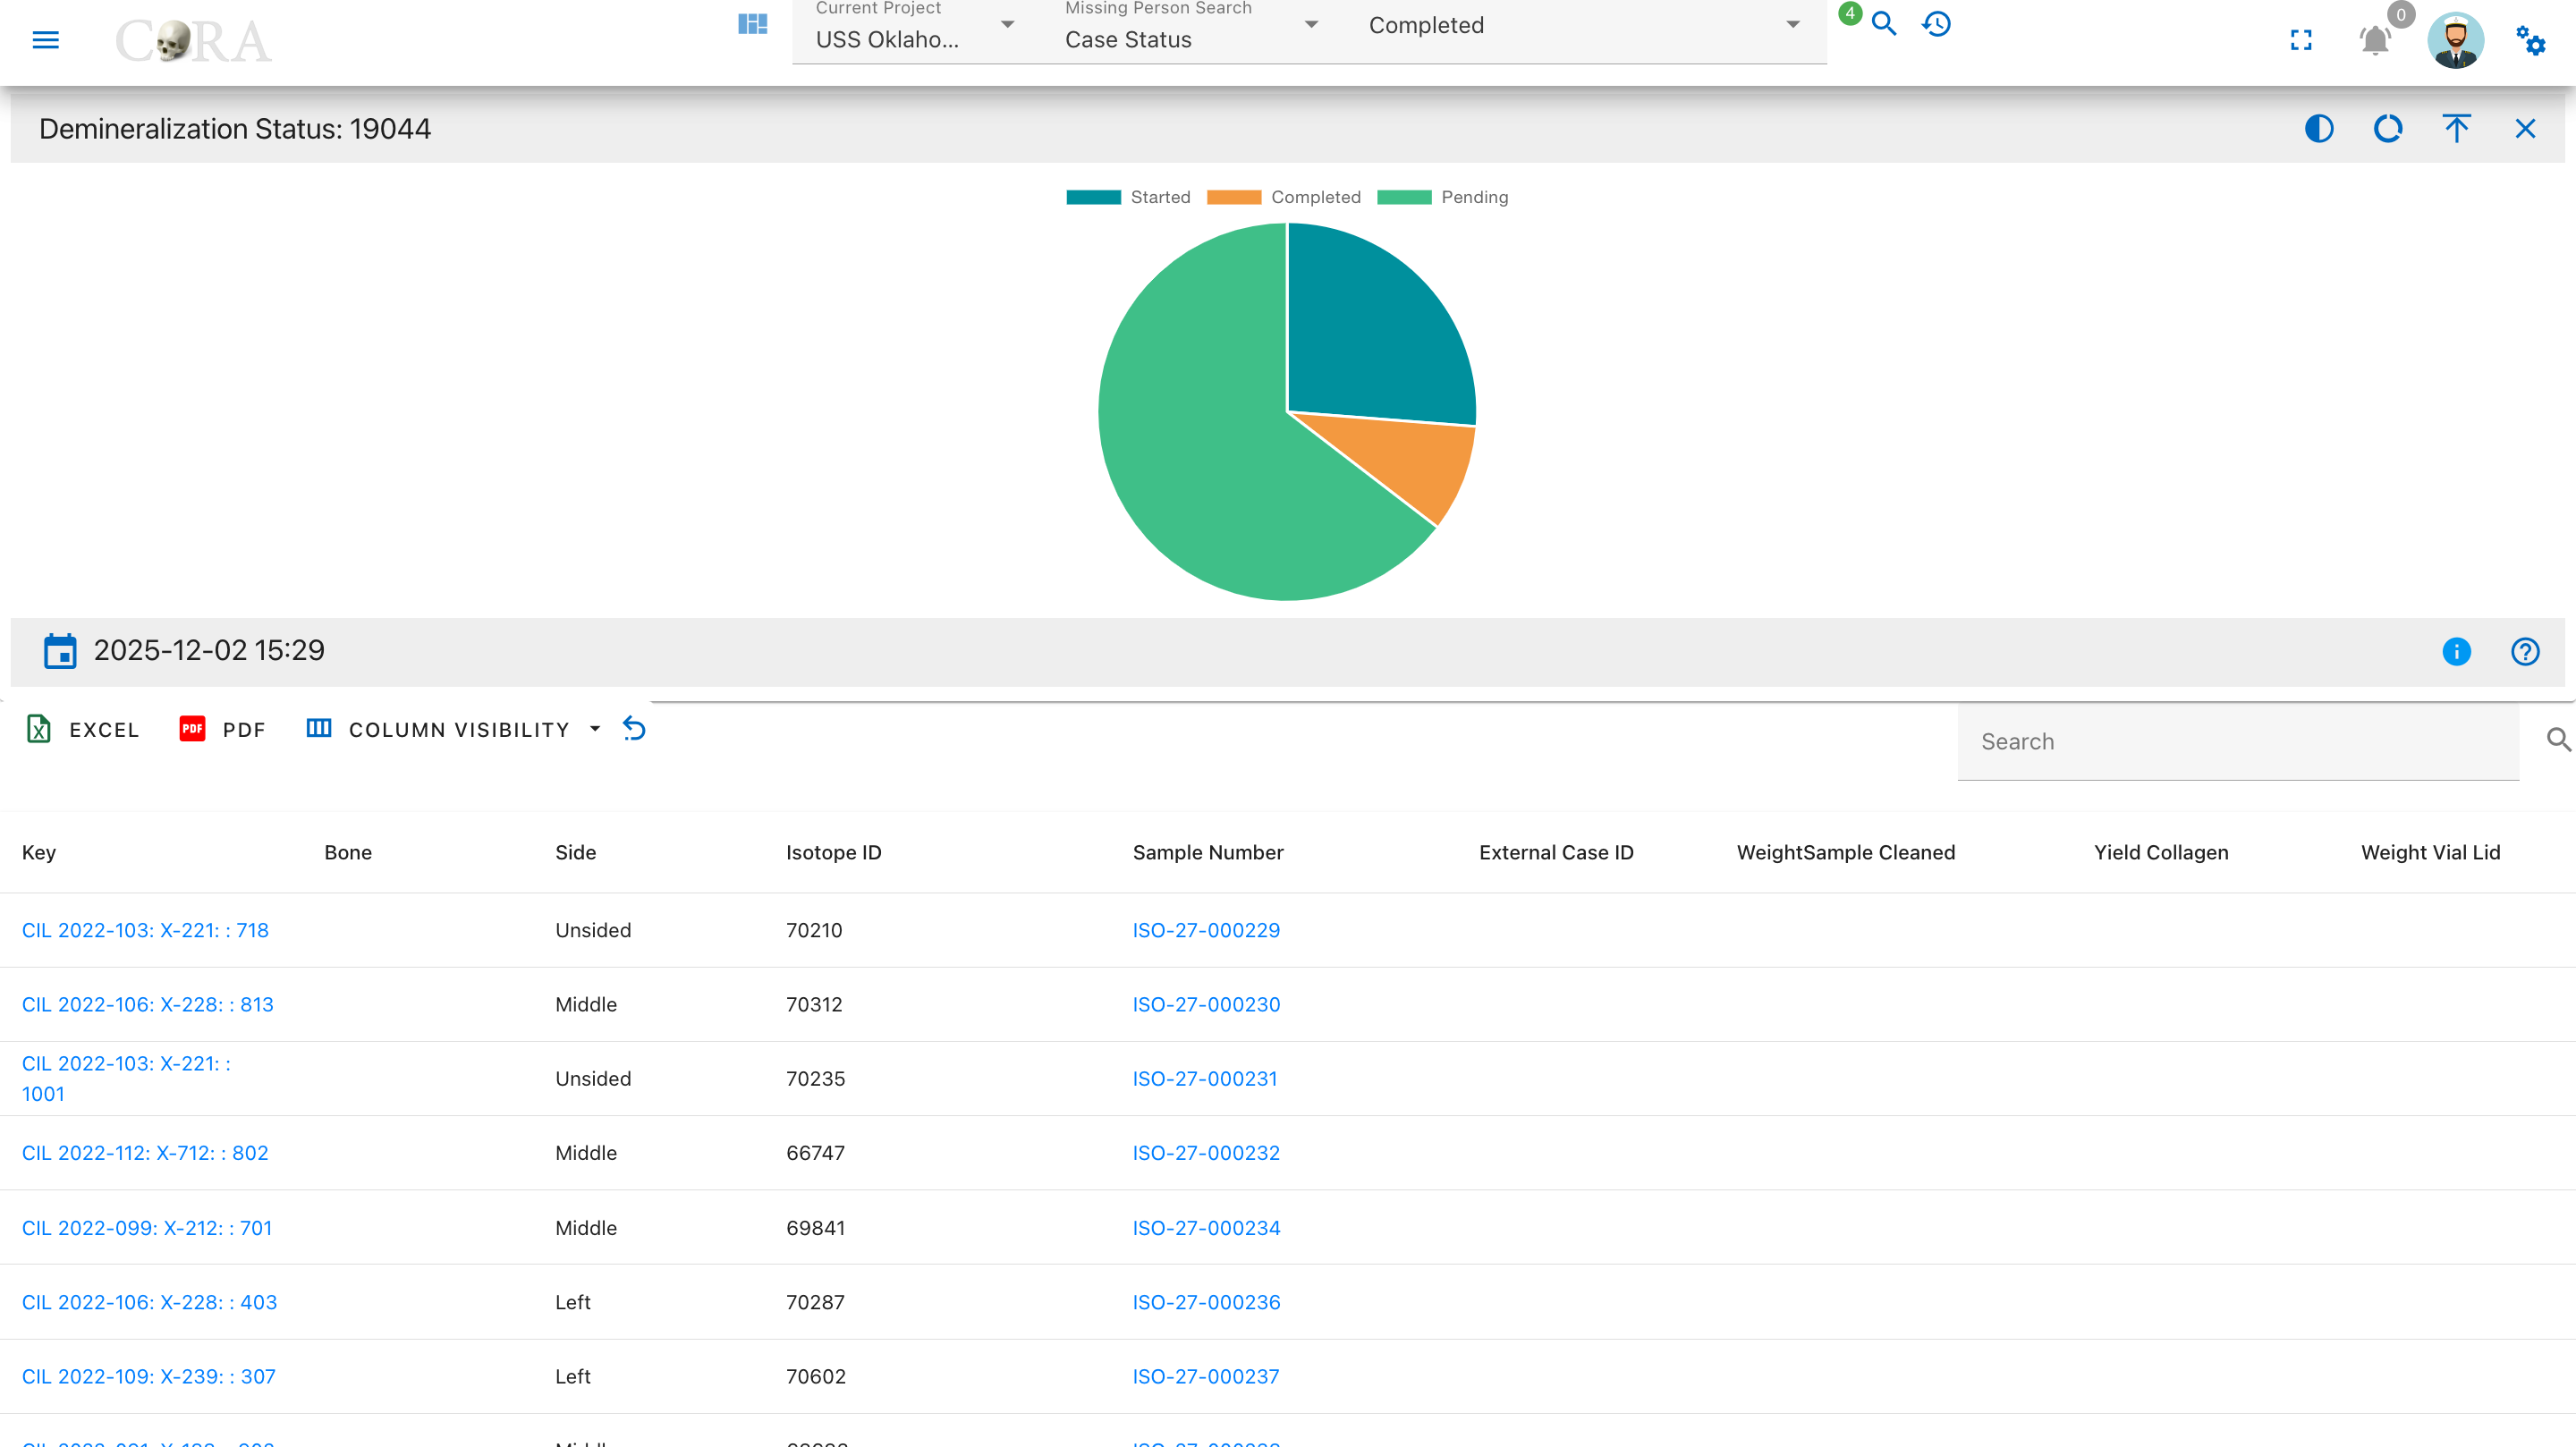Image resolution: width=2576 pixels, height=1447 pixels.
Task: Enter fullscreen mode
Action: (2301, 40)
